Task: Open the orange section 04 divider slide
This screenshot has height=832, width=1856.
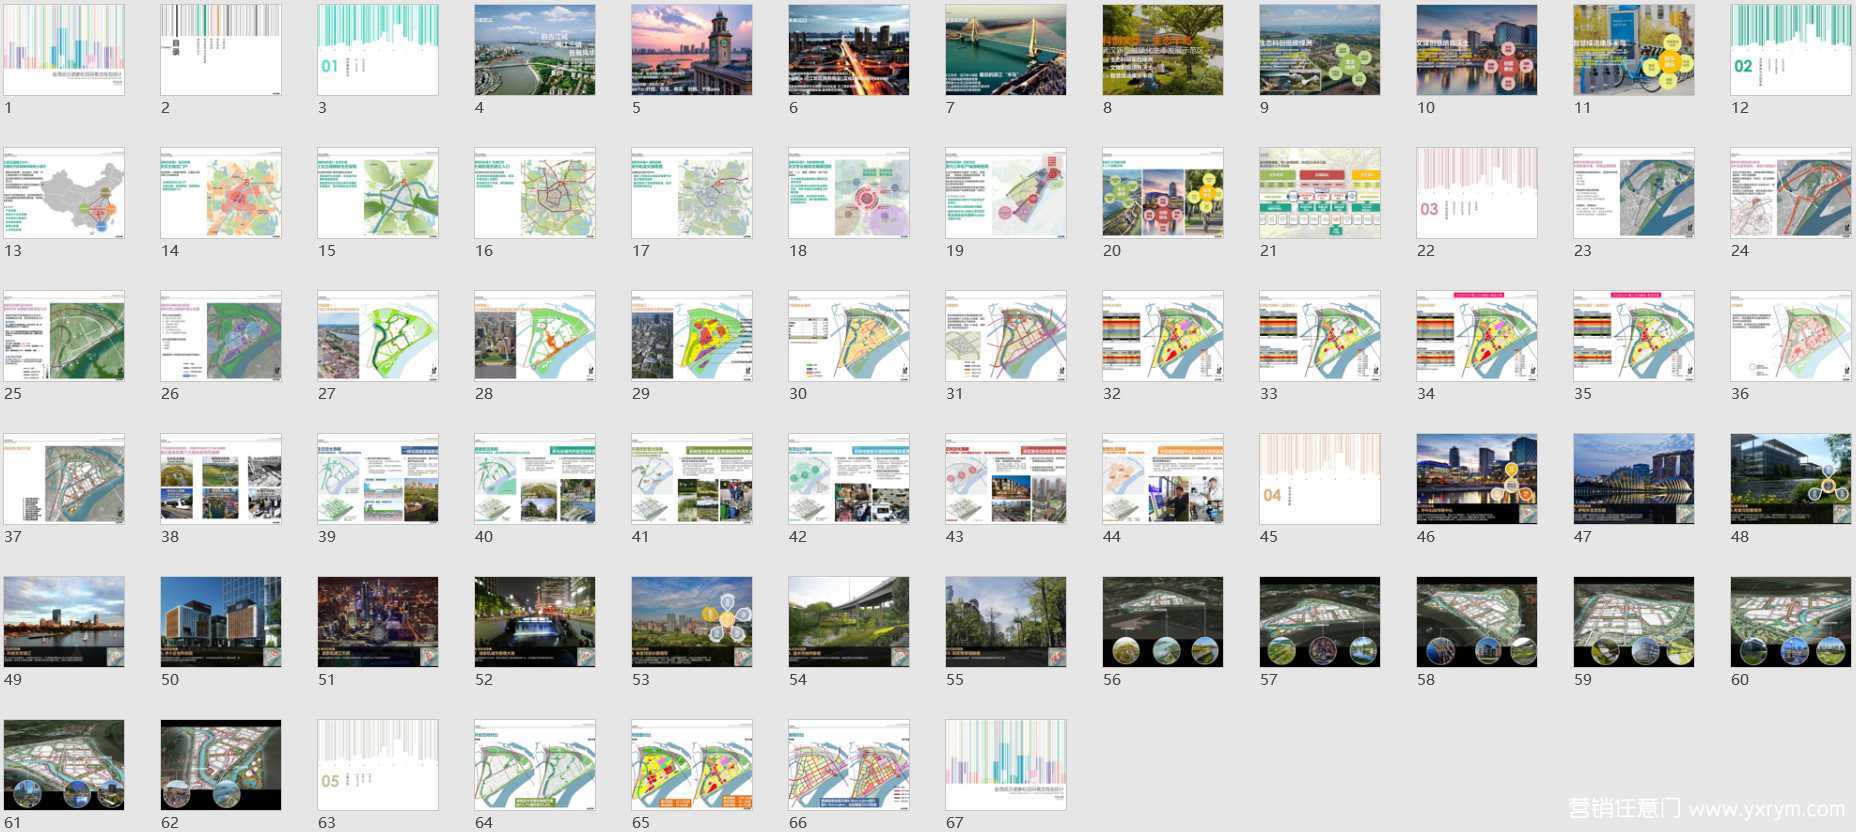Action: [1320, 479]
